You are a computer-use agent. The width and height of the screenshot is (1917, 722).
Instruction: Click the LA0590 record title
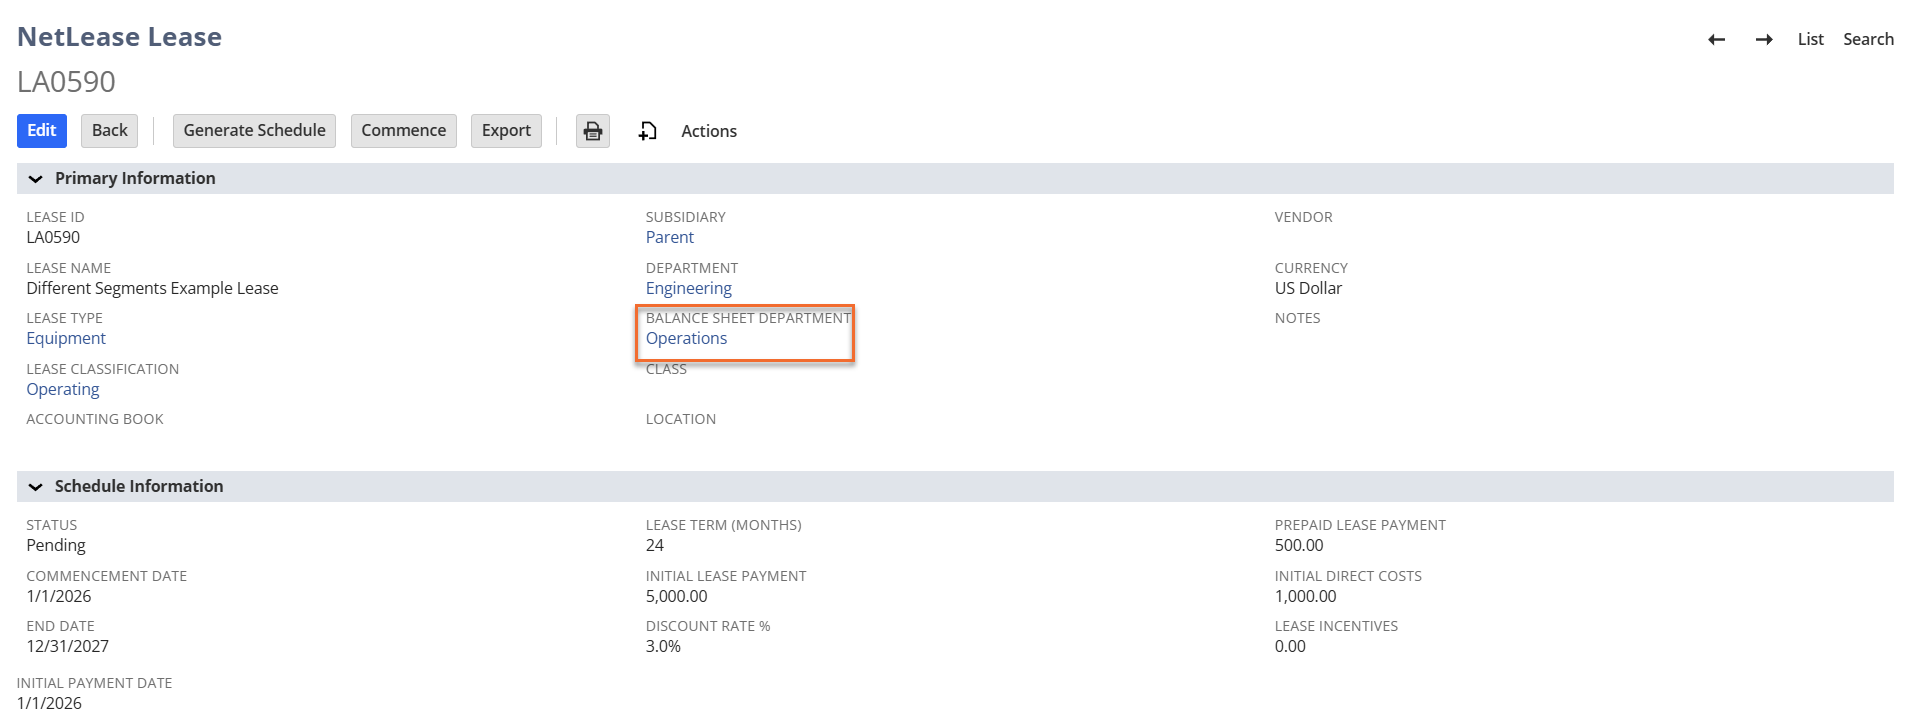coord(66,82)
